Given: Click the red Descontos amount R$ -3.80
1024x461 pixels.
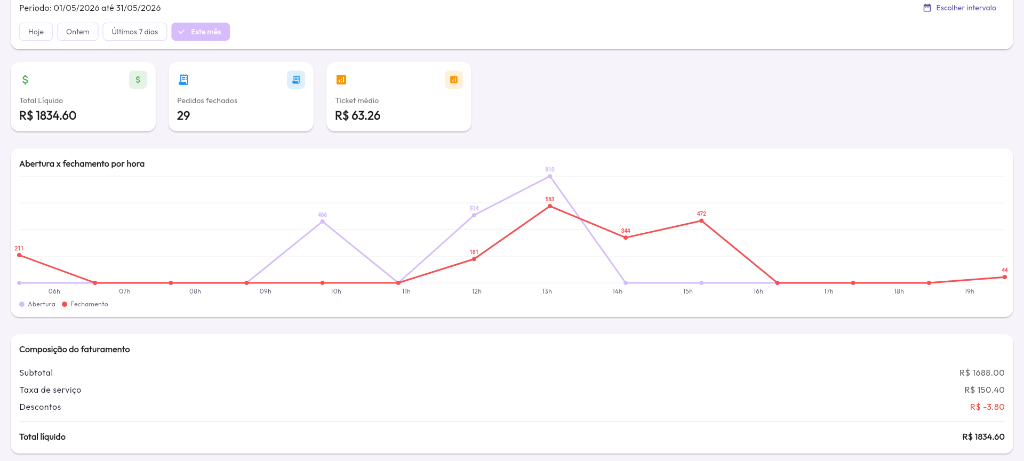Looking at the screenshot, I should coord(987,407).
